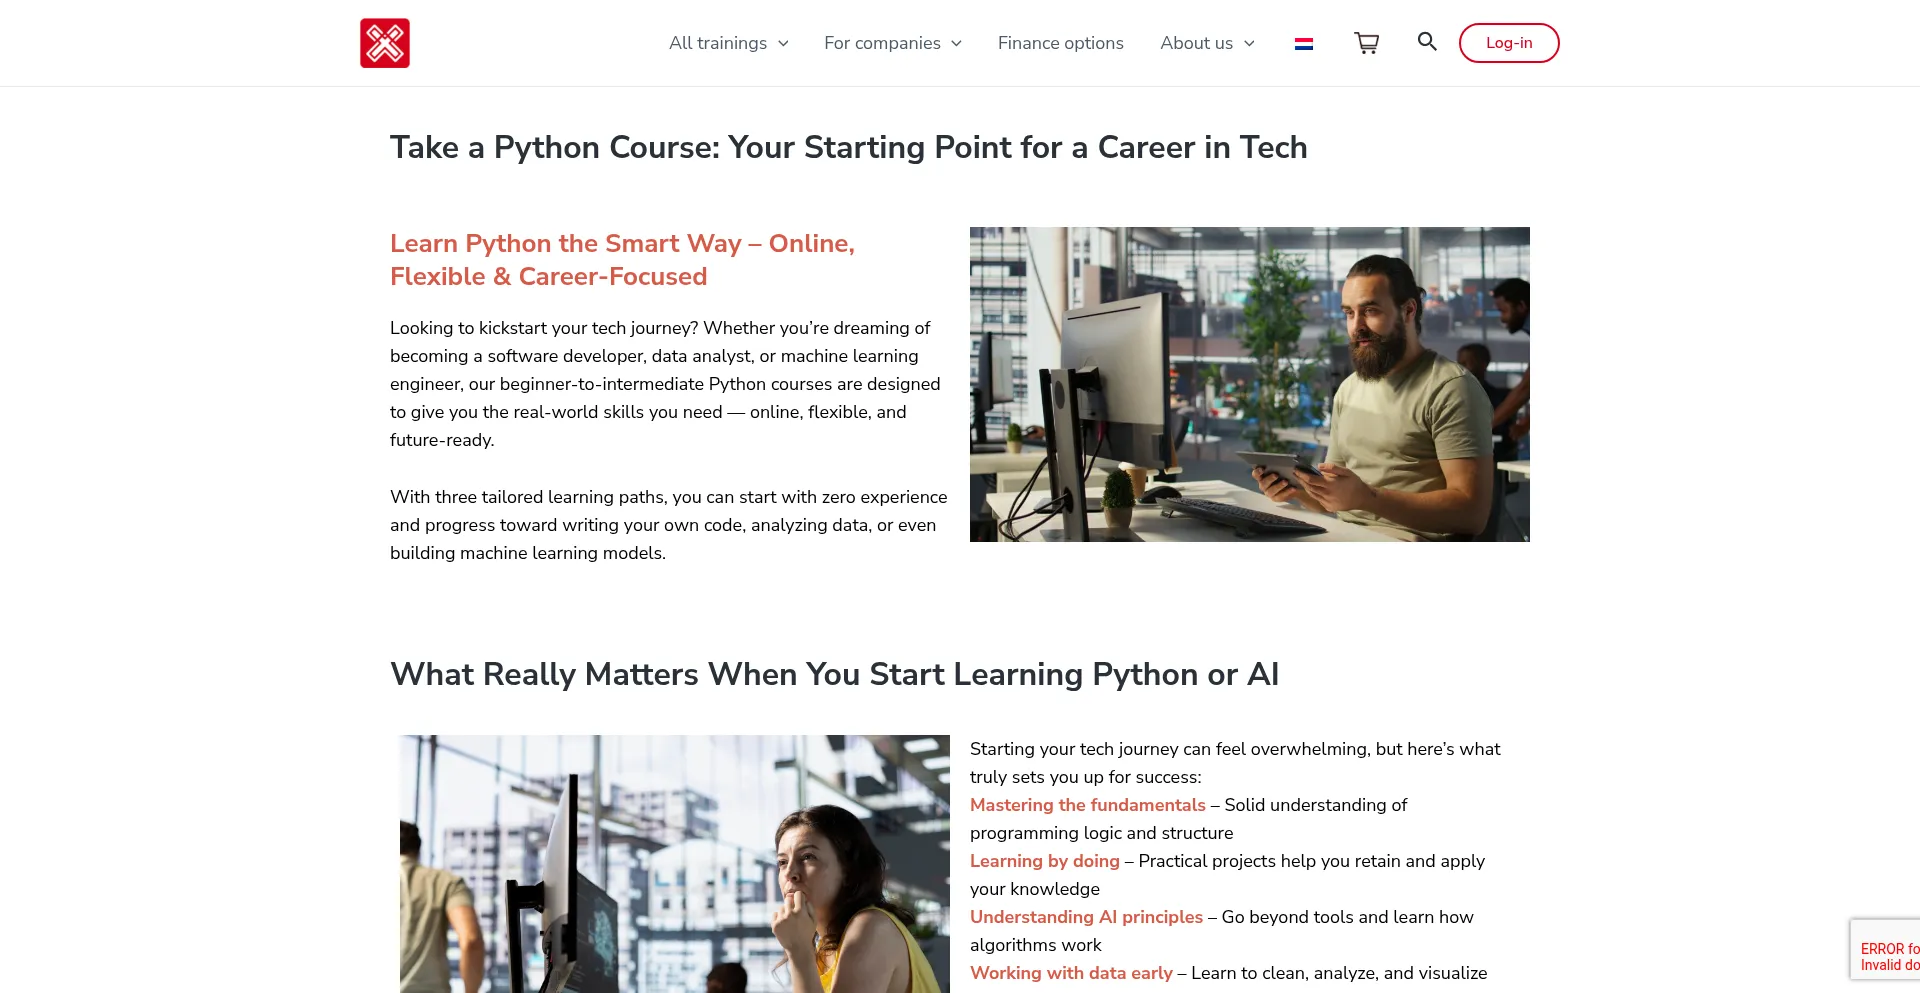Expand the About us dropdown arrow
The width and height of the screenshot is (1920, 993).
1249,44
